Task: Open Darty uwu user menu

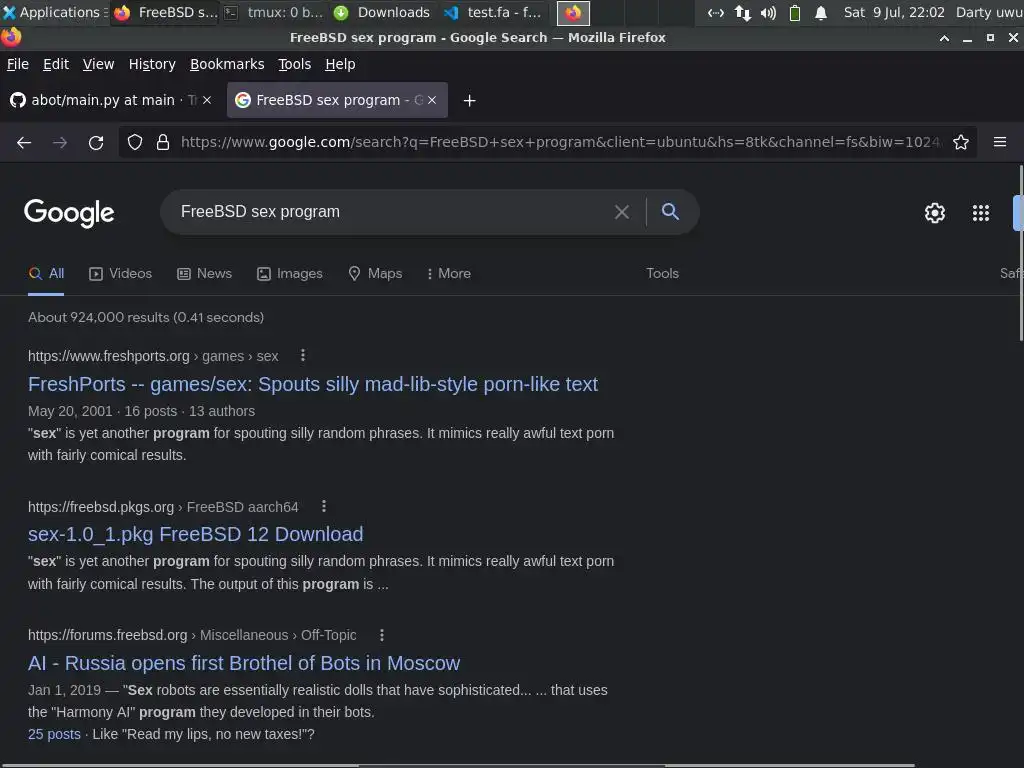Action: [x=989, y=12]
